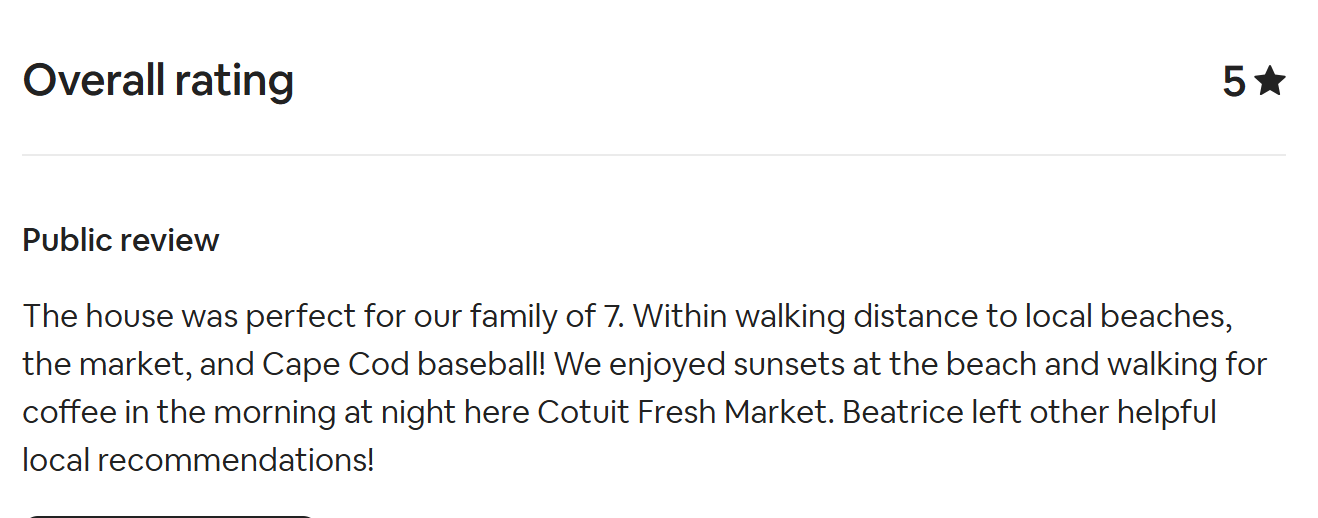Click the horizontal divider under Overall rating
The width and height of the screenshot is (1318, 518).
click(654, 155)
